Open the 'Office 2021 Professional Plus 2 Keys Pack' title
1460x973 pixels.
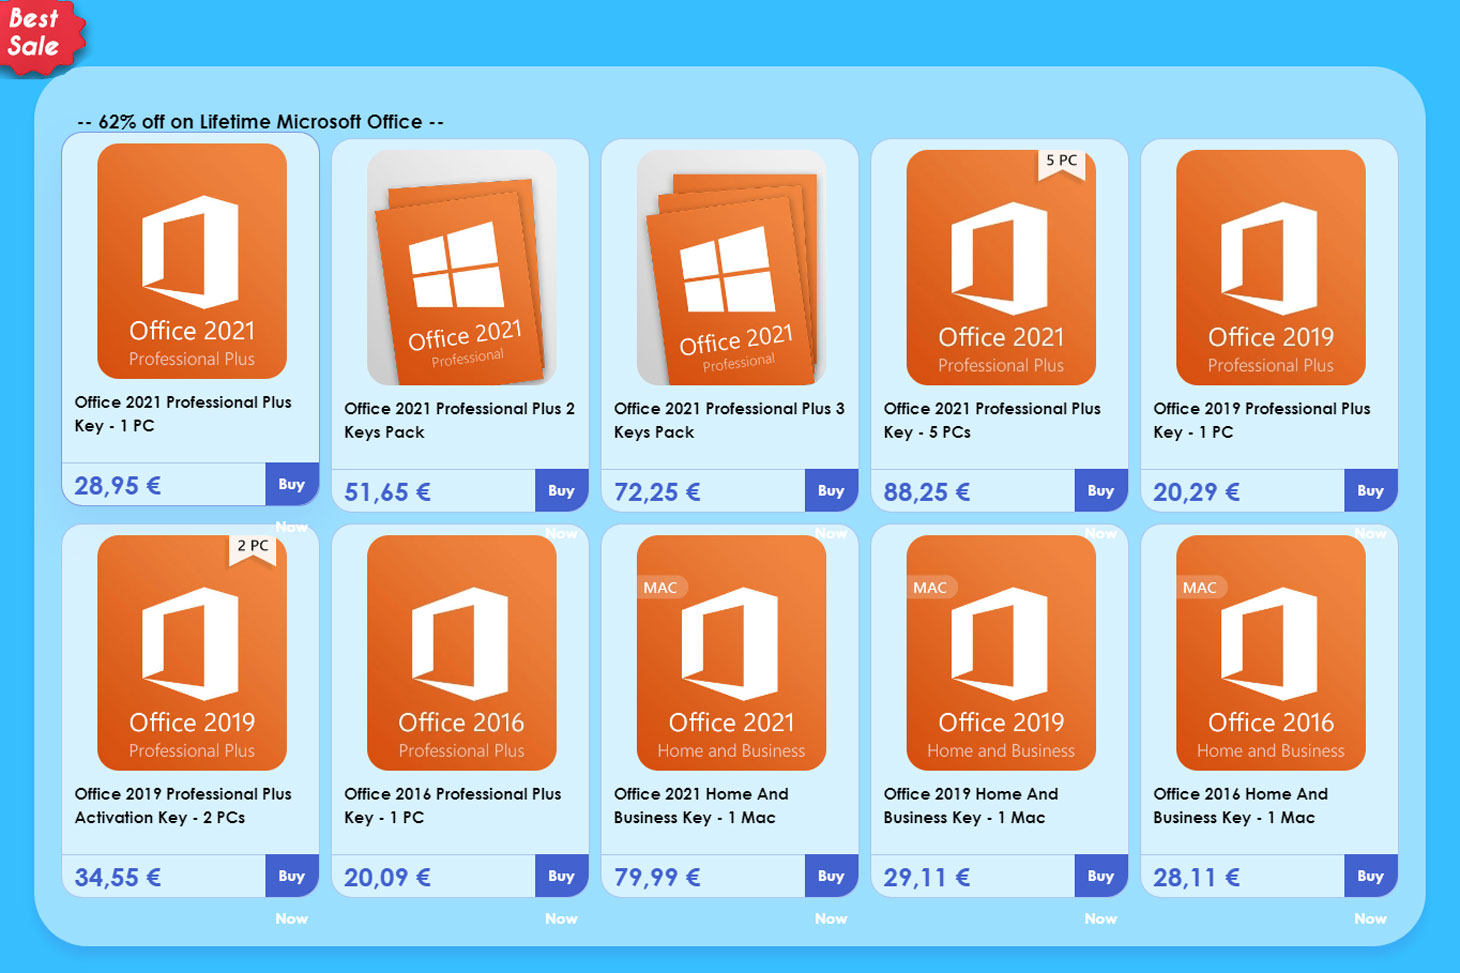(x=459, y=420)
